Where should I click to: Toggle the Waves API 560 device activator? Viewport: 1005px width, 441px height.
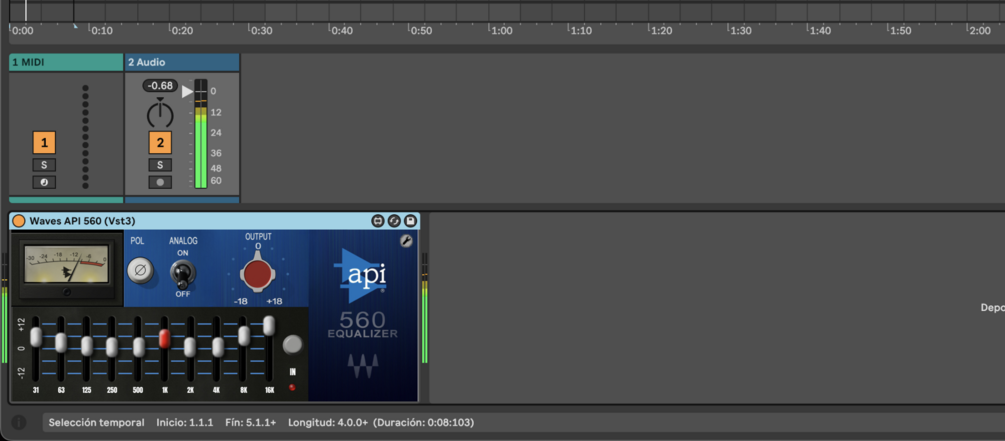pyautogui.click(x=19, y=221)
